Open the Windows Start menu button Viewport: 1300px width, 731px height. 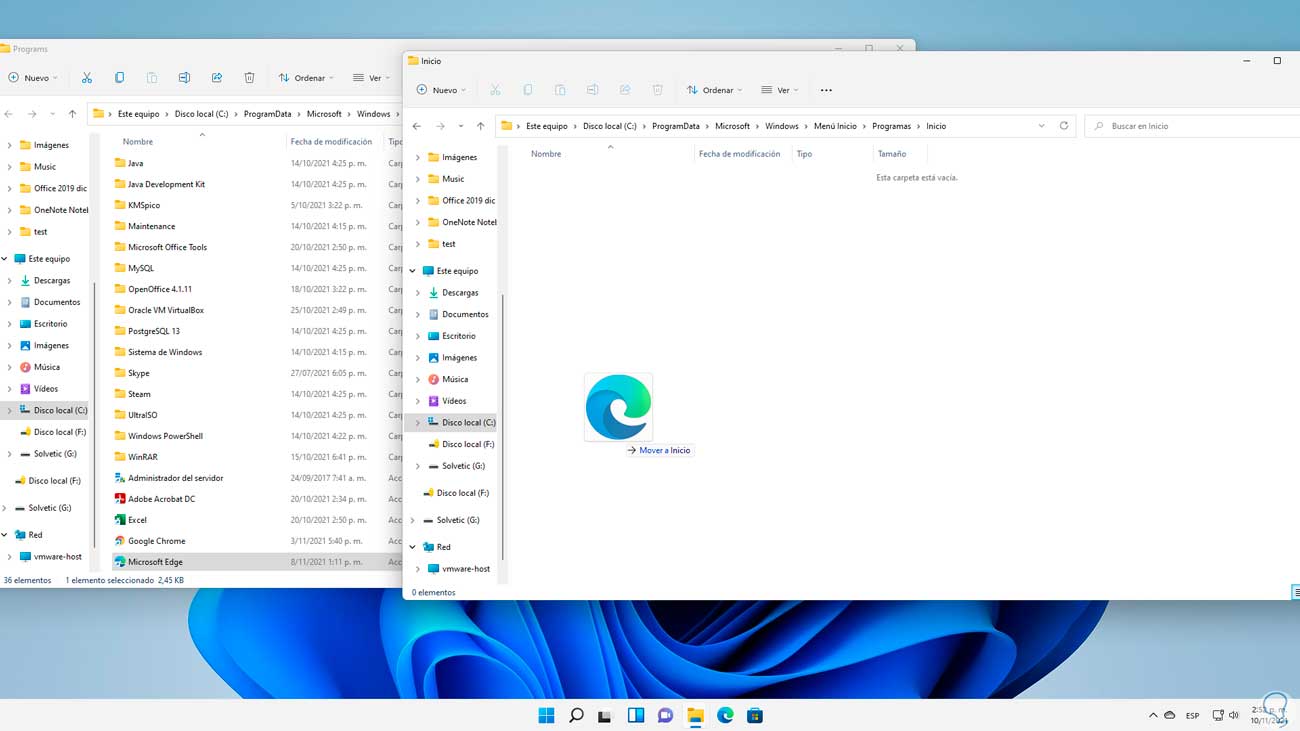546,715
